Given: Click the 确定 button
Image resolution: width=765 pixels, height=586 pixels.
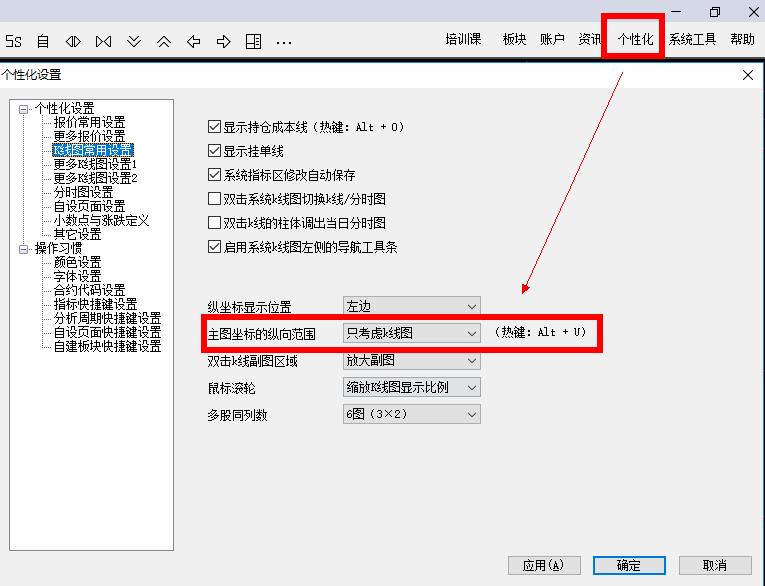Looking at the screenshot, I should pos(629,565).
